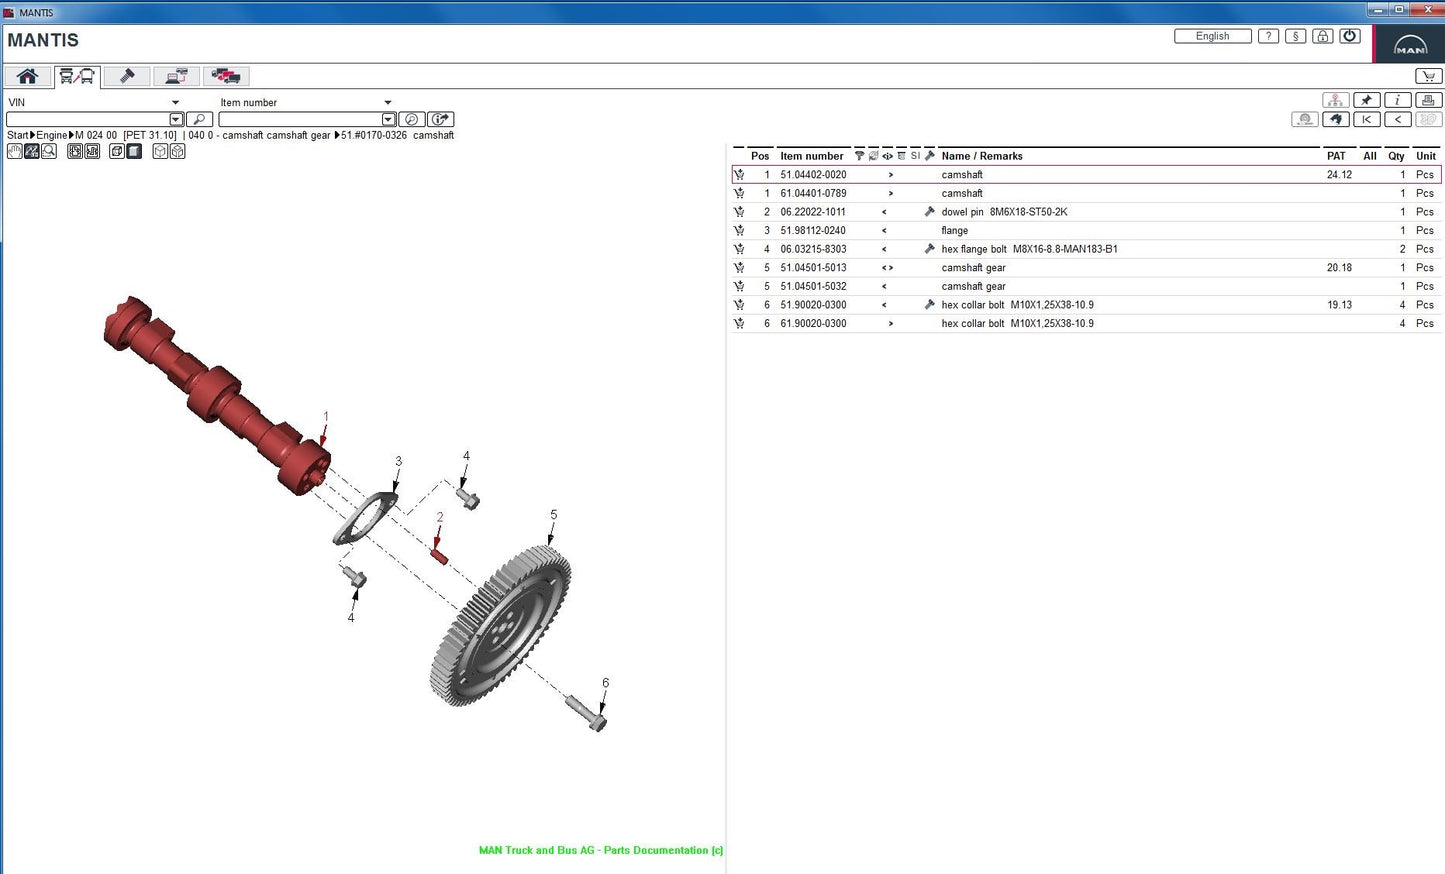Click the navigation tree icon near top right
The height and width of the screenshot is (874, 1445).
click(1335, 99)
